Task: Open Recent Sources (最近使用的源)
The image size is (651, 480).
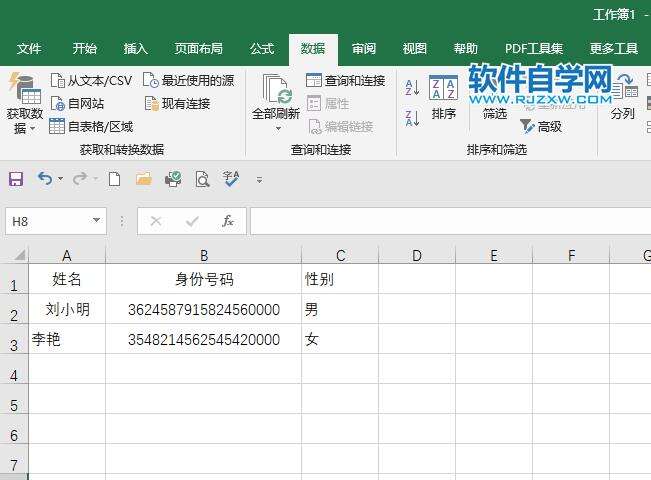Action: pos(188,80)
